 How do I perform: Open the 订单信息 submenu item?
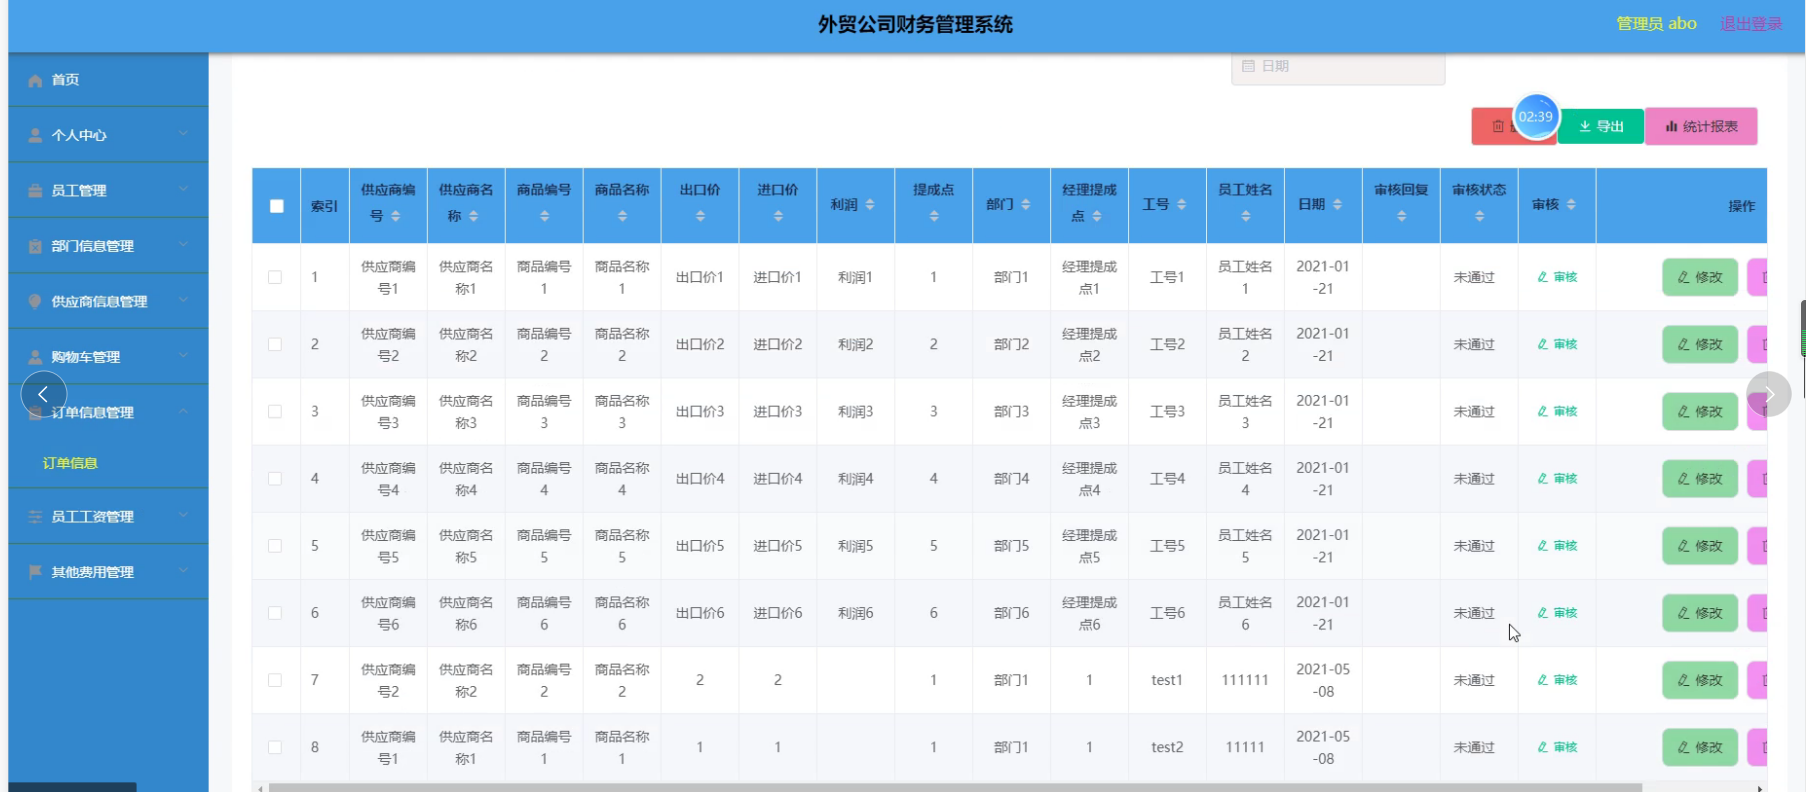tap(108, 463)
